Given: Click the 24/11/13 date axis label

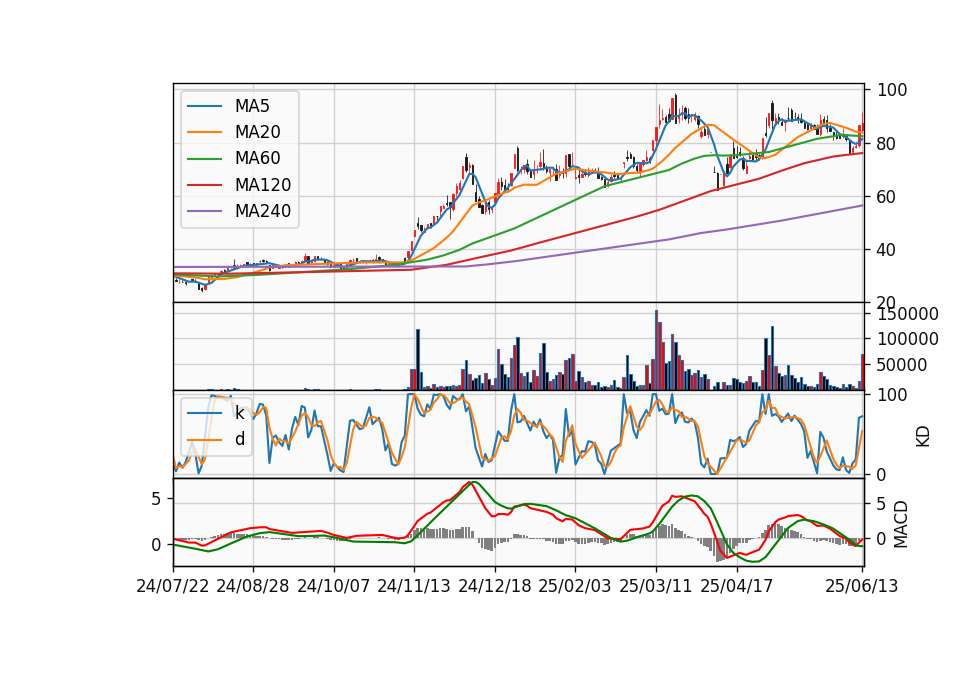Looking at the screenshot, I should [414, 586].
